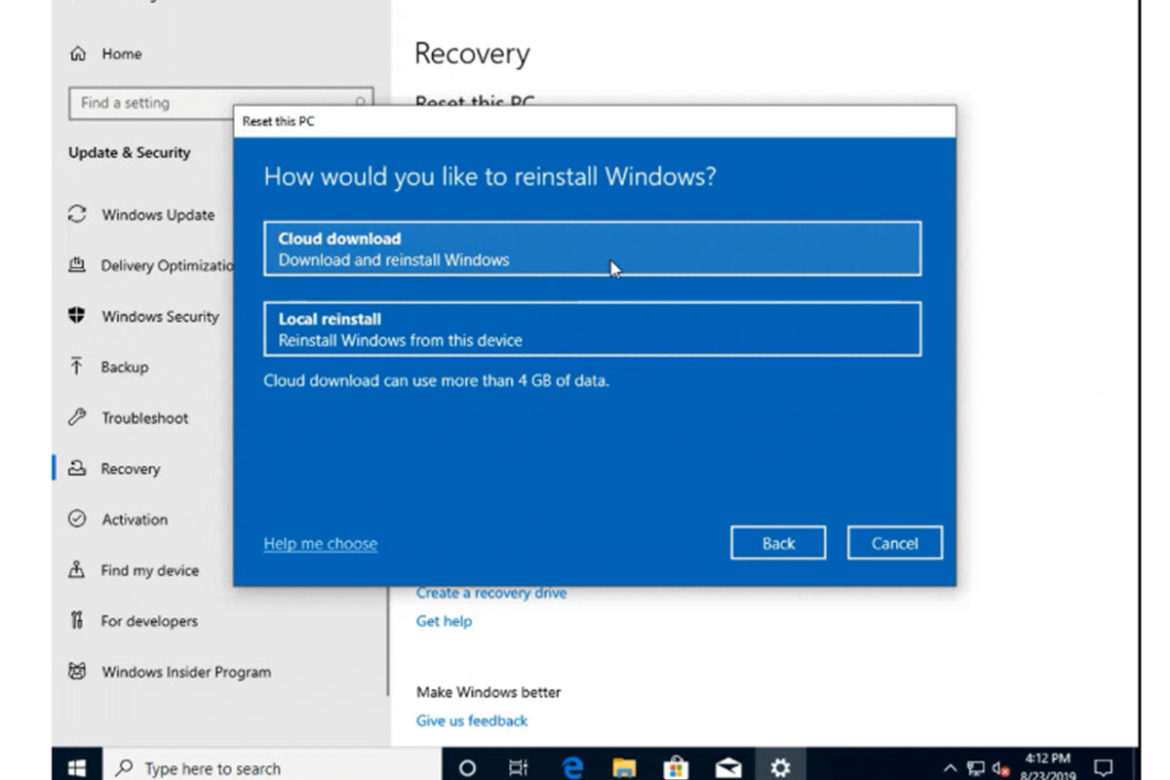Show hidden system tray icons
This screenshot has width=1170, height=780.
pyautogui.click(x=950, y=767)
